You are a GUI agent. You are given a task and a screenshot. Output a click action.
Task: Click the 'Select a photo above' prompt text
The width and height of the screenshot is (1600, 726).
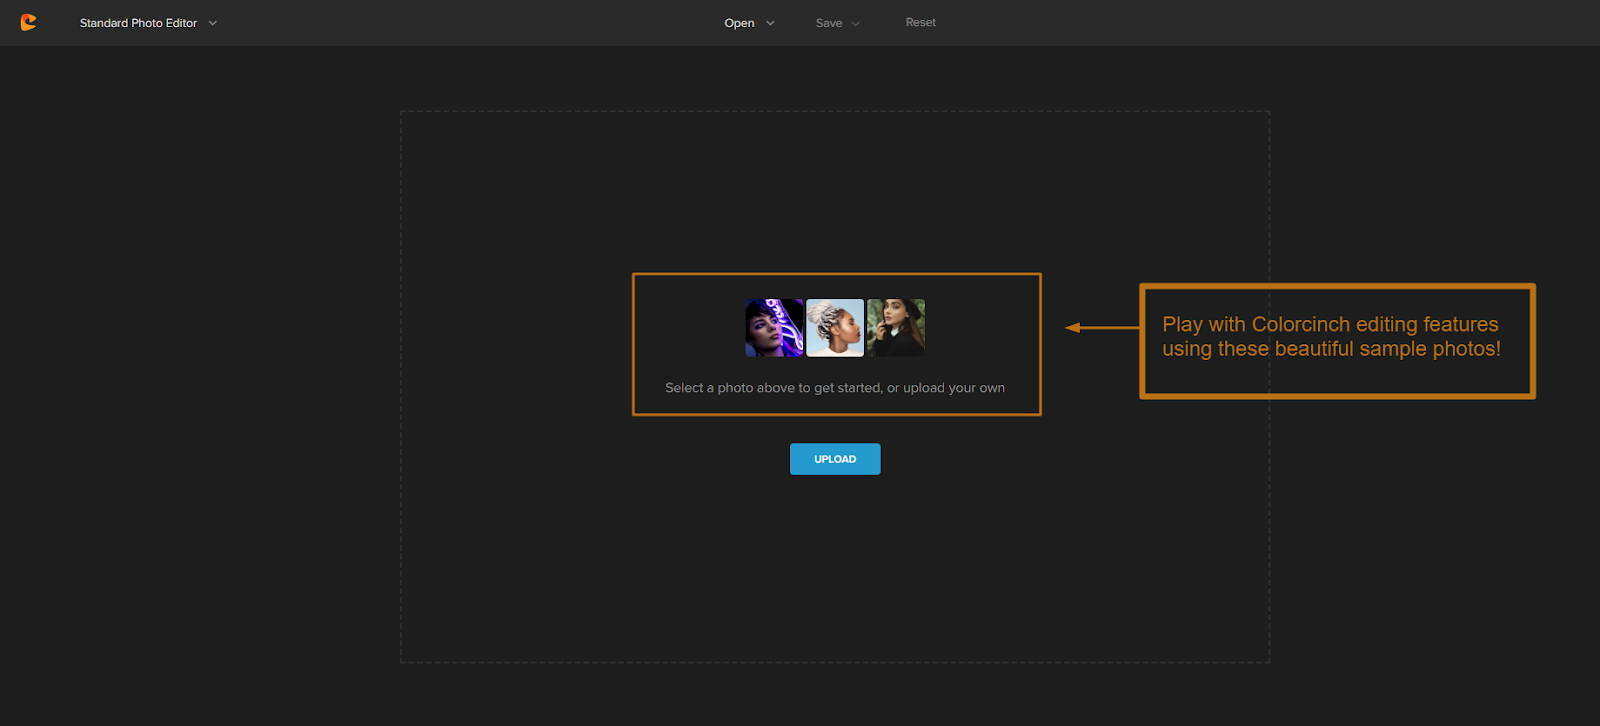tap(772, 388)
